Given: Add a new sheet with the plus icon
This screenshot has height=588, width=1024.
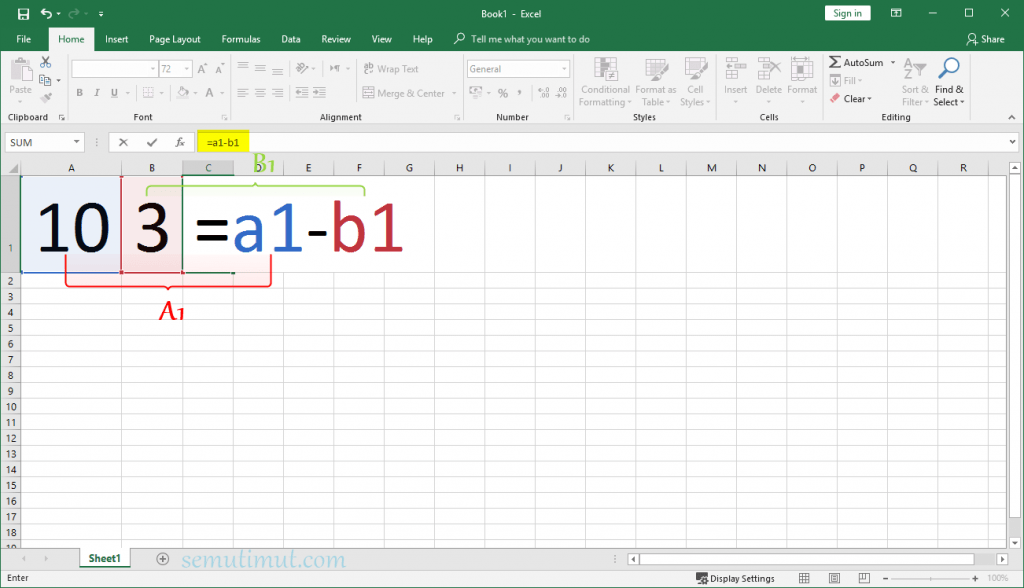Looking at the screenshot, I should 163,558.
